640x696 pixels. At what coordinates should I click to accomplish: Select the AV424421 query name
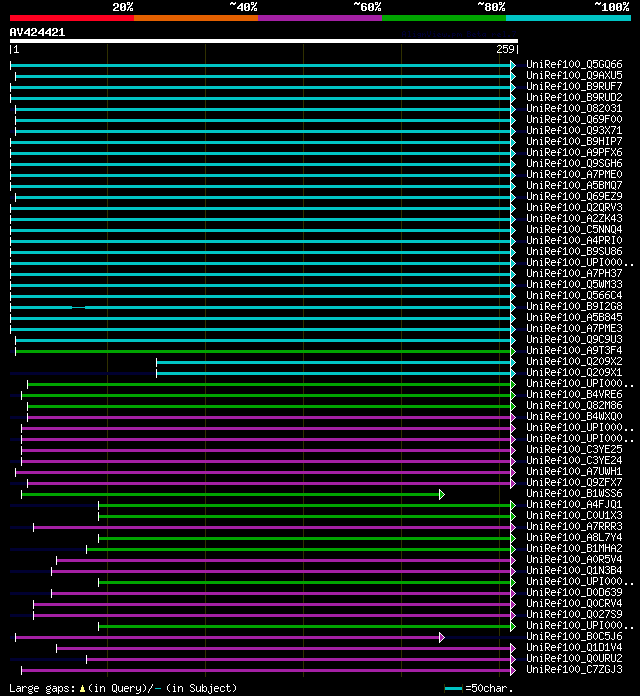tap(37, 32)
